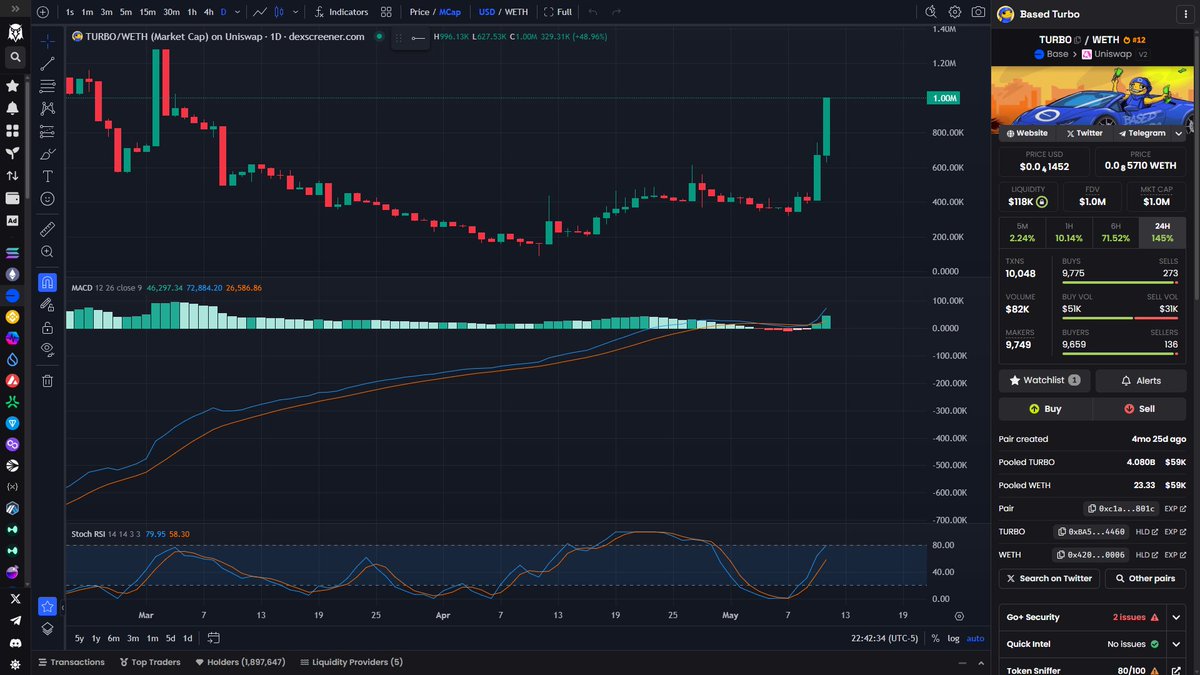Open the token Telegram link
The height and width of the screenshot is (675, 1200).
(1142, 133)
